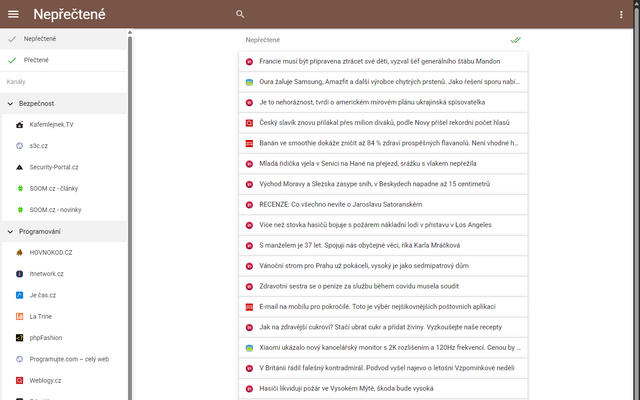Image resolution: width=640 pixels, height=400 pixels.
Task: Open article Je to nehoráznost
Action: pos(383,102)
